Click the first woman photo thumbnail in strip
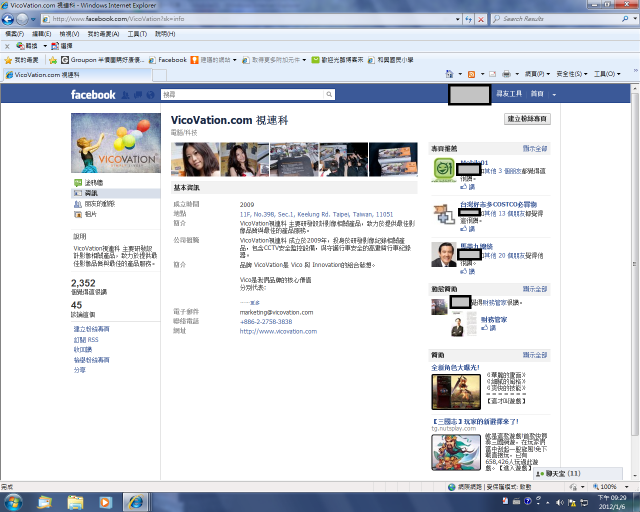The width and height of the screenshot is (640, 512). (195, 159)
